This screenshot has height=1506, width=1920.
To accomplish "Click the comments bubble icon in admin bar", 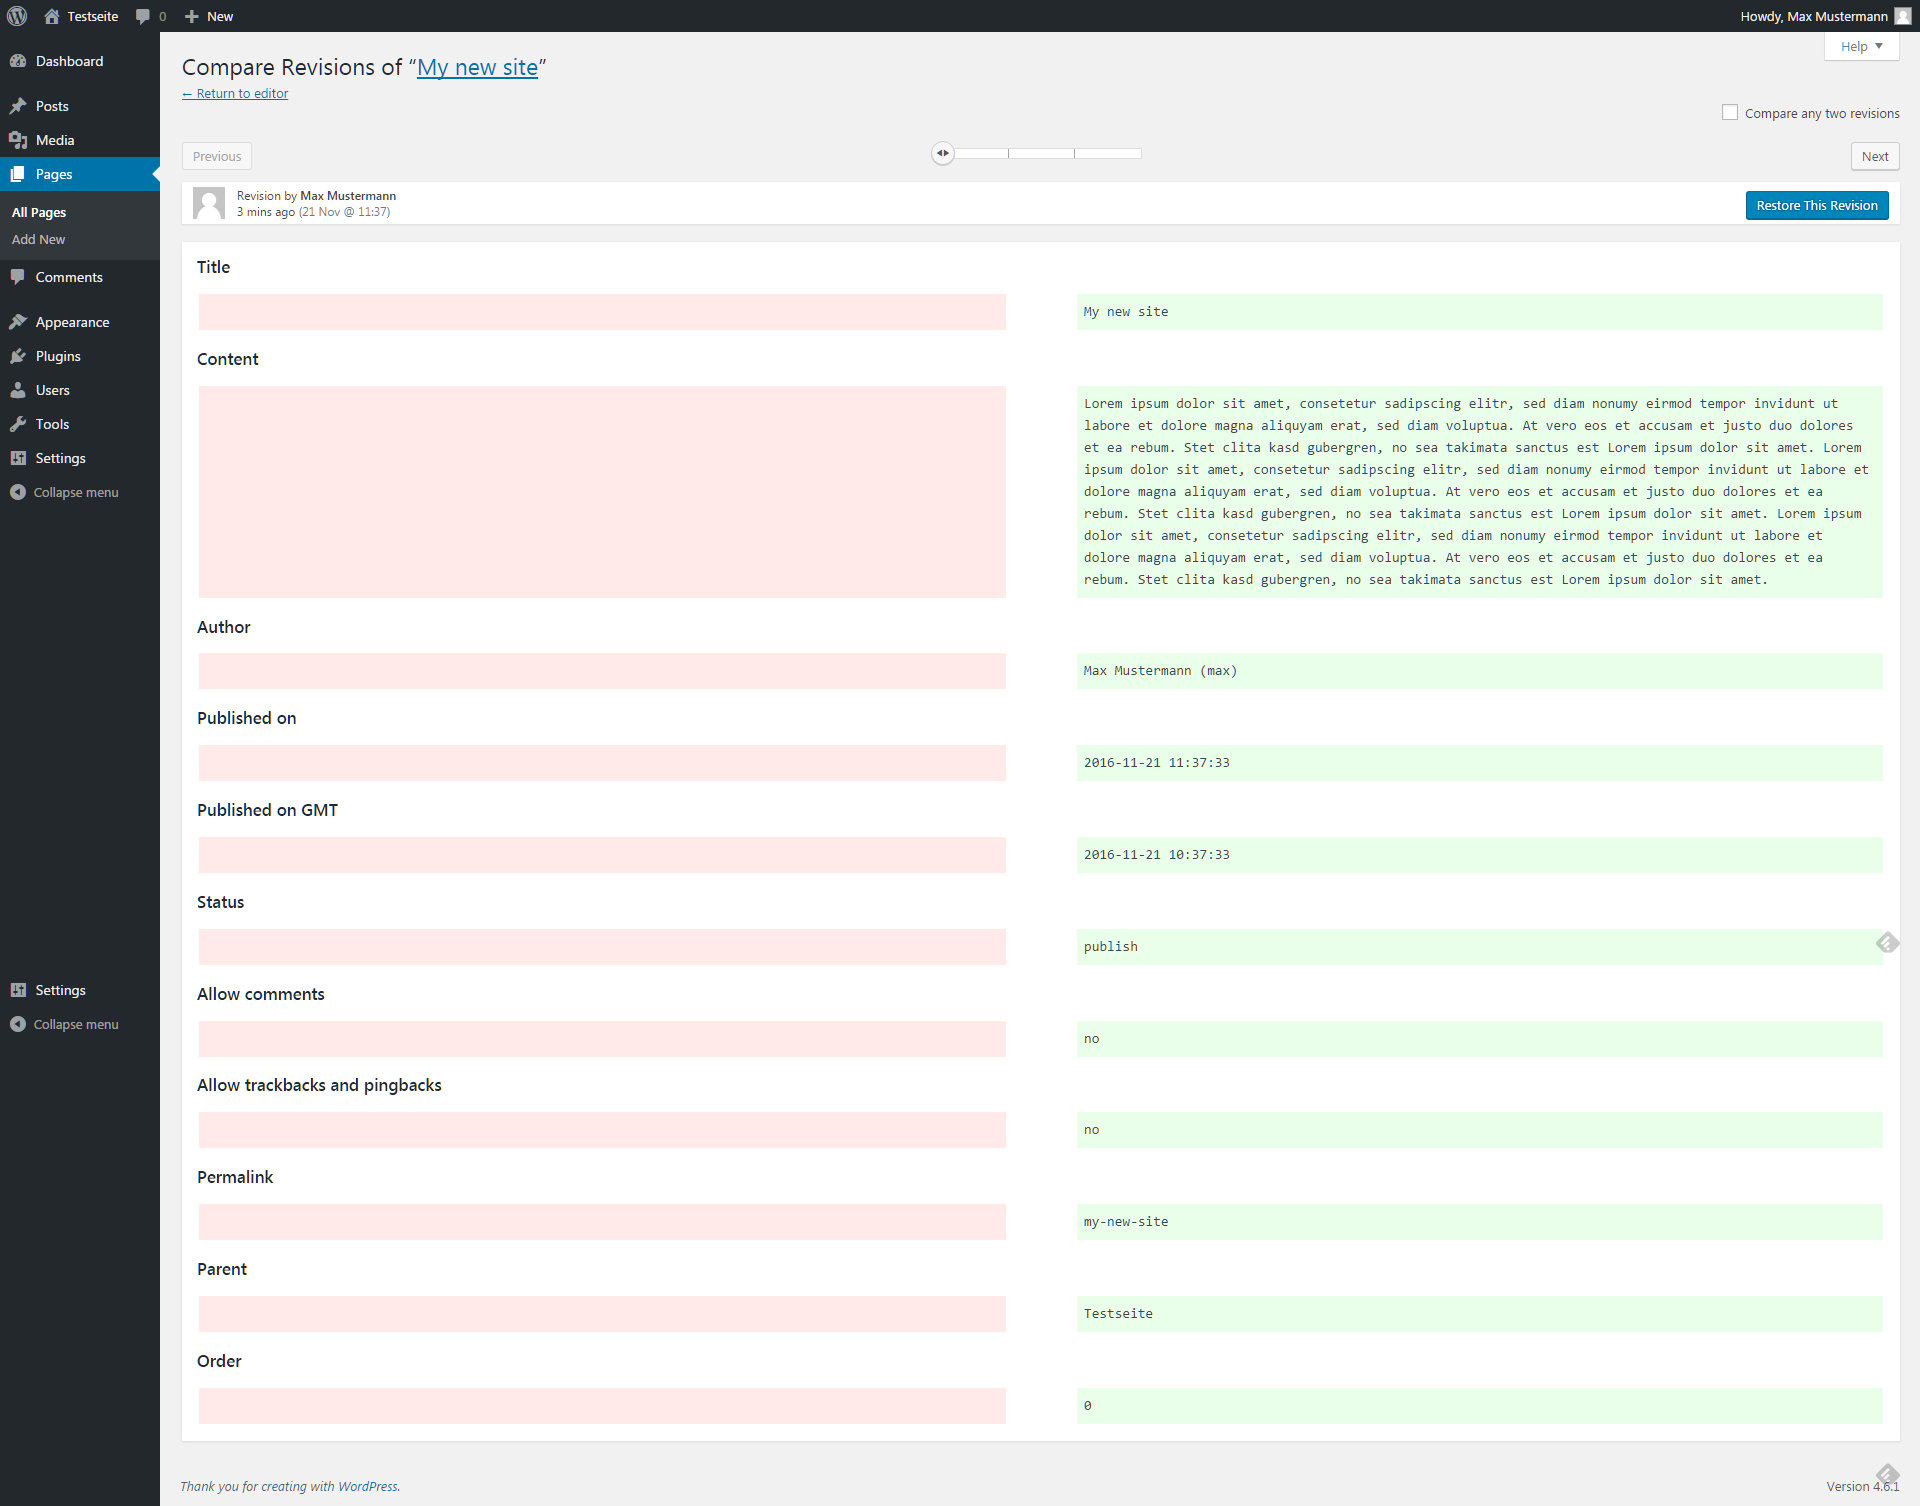I will coord(143,16).
